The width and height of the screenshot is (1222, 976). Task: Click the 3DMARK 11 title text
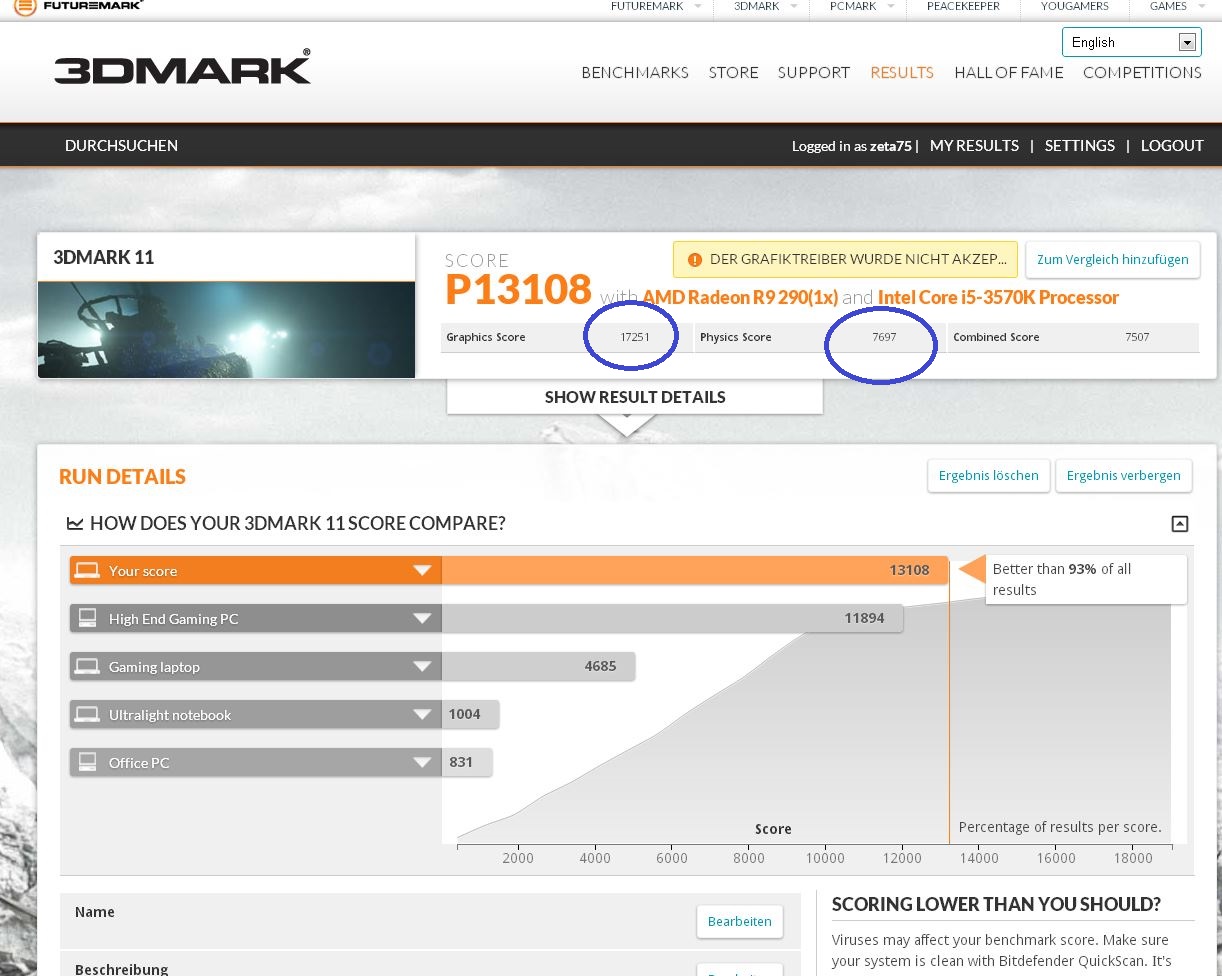click(x=104, y=257)
